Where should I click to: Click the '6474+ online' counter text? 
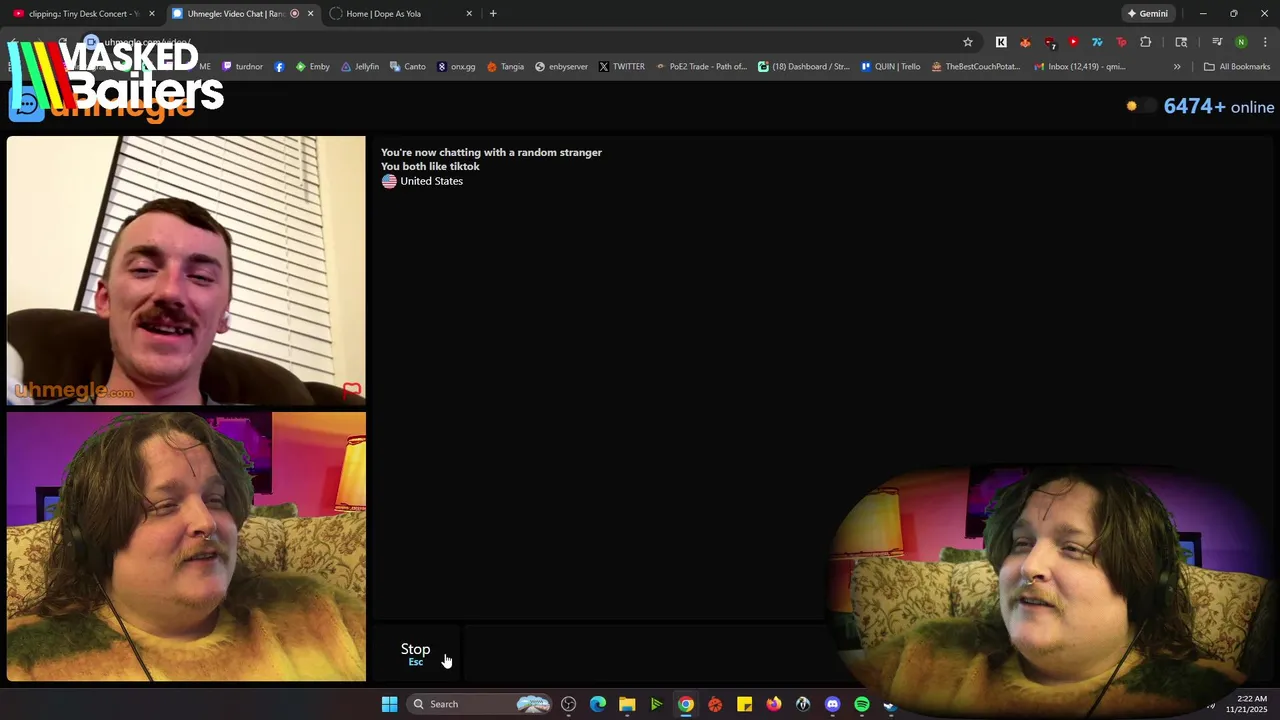(x=1219, y=107)
